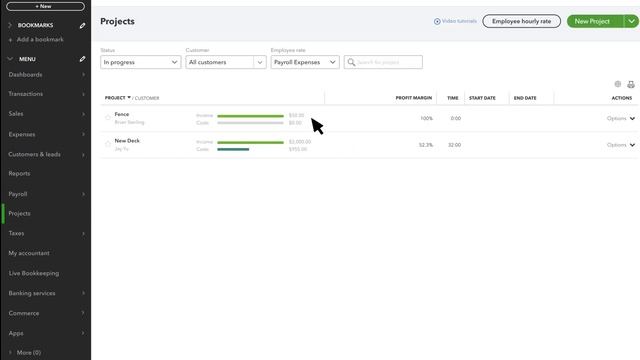Click TIME column header
The image size is (640, 360).
click(x=452, y=98)
